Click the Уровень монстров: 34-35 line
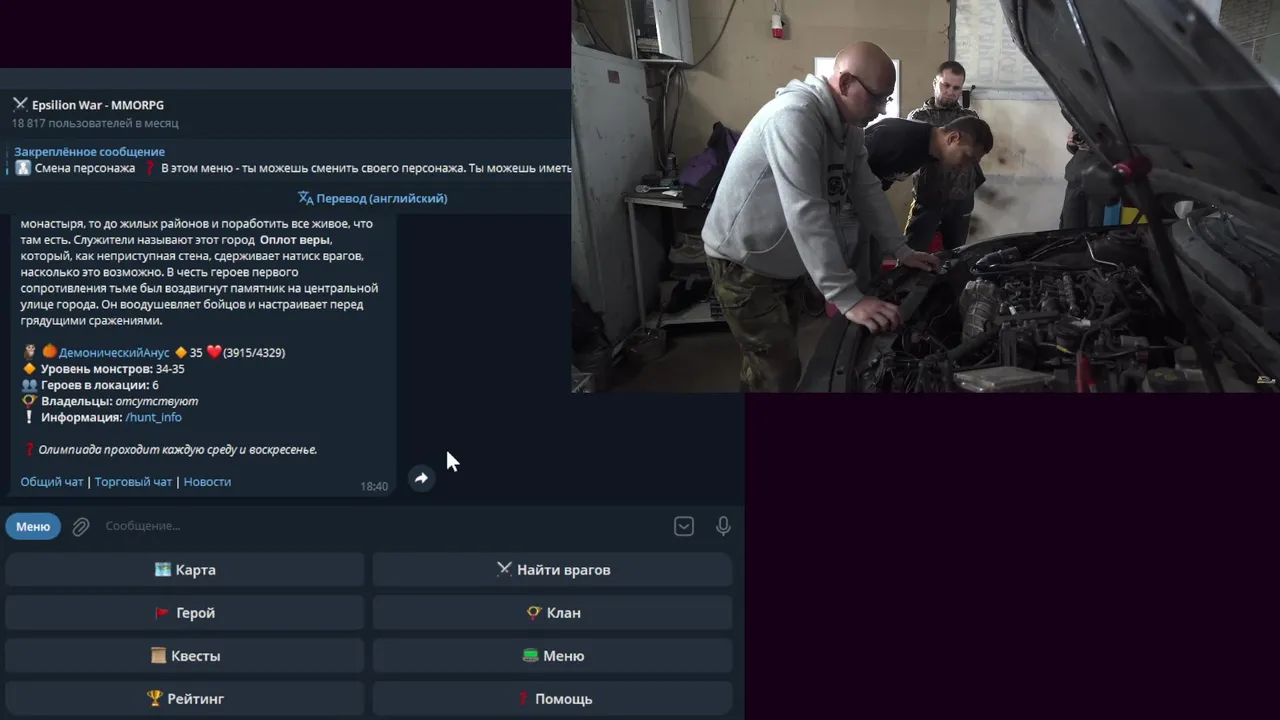Screen dimensions: 1280x720 [103, 369]
